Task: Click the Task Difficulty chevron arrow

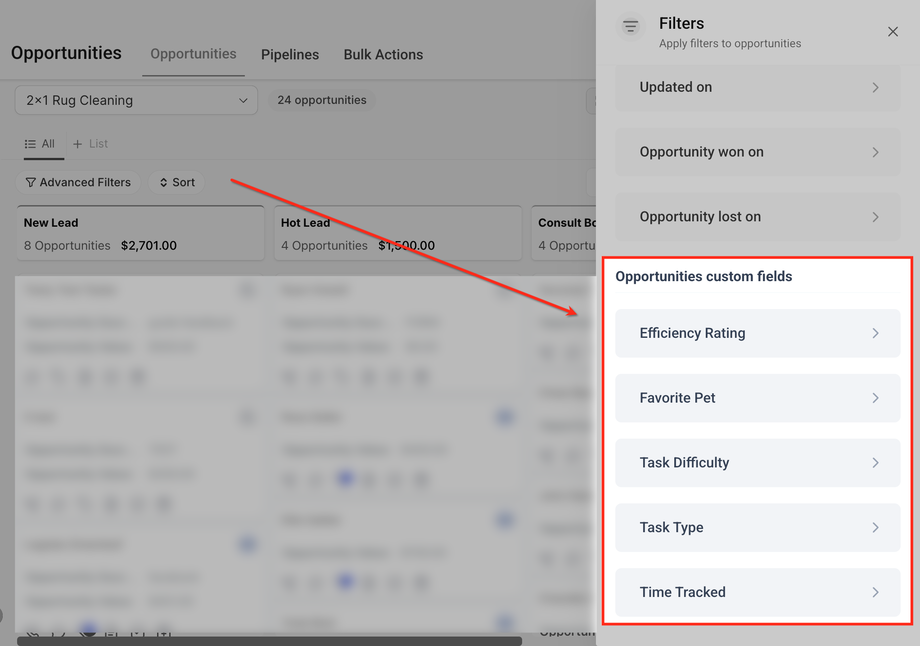Action: [875, 463]
